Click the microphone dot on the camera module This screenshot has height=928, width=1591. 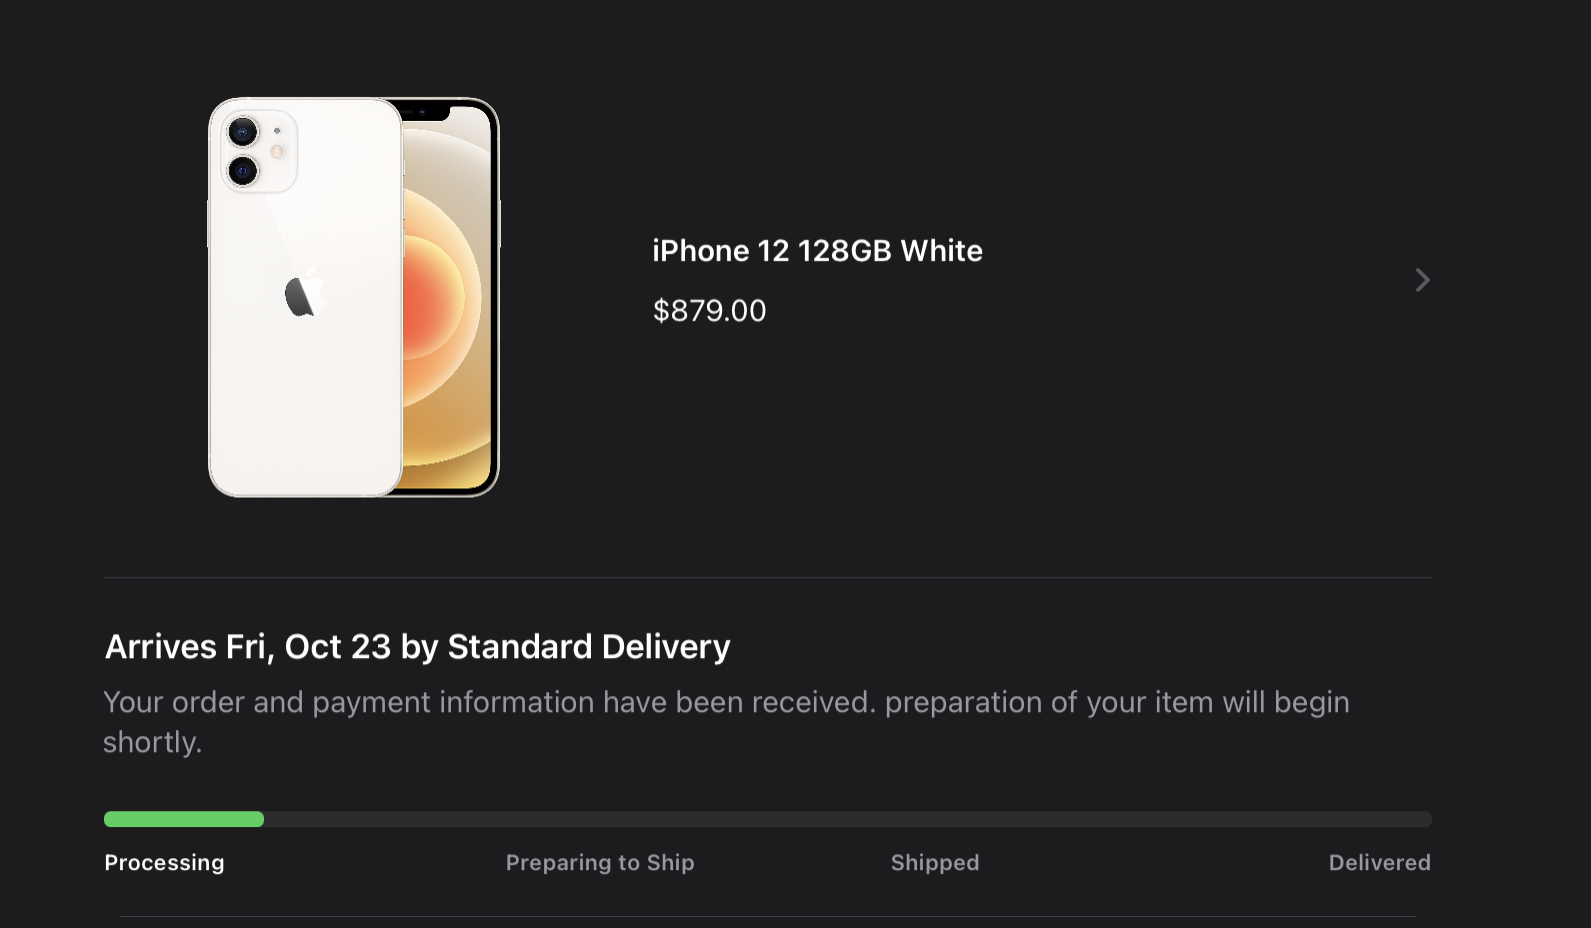tap(277, 131)
